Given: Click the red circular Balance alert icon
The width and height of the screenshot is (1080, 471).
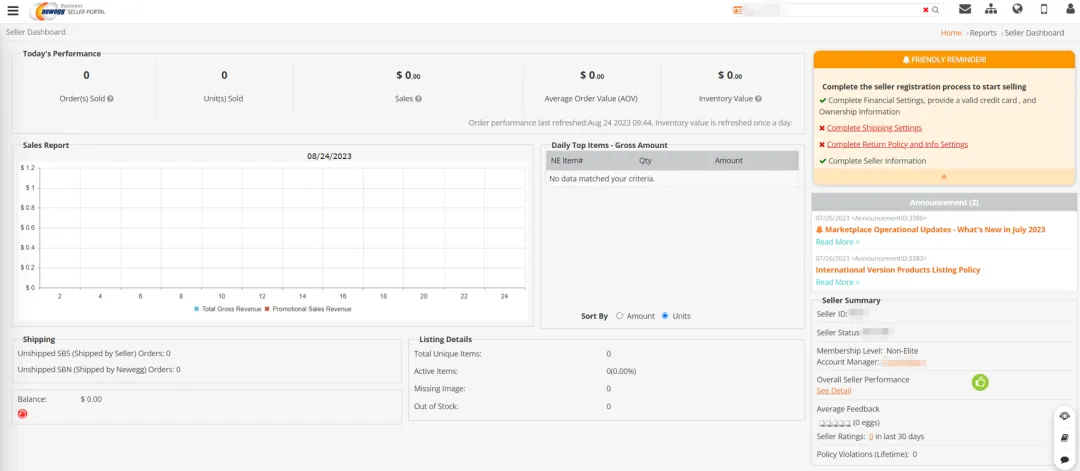Looking at the screenshot, I should pyautogui.click(x=22, y=414).
